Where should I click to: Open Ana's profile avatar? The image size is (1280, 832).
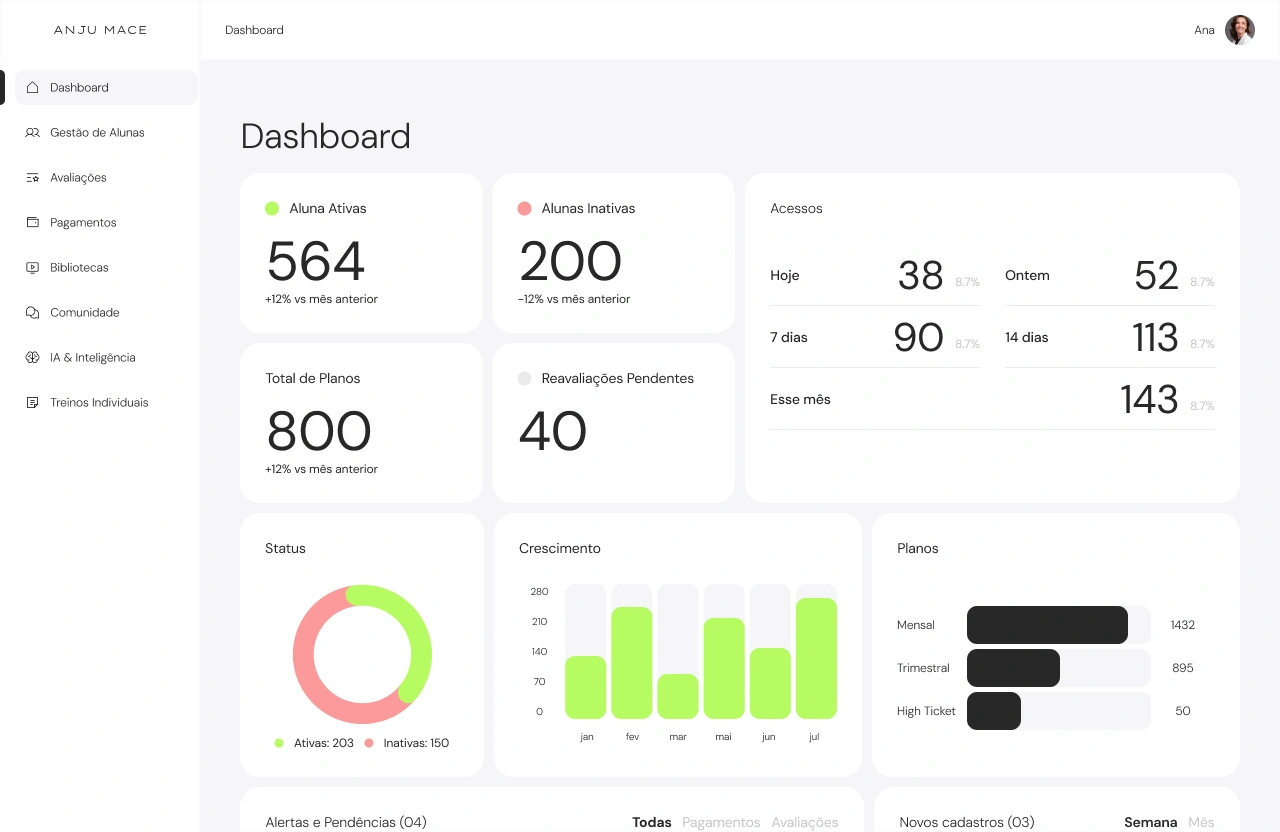(x=1239, y=30)
